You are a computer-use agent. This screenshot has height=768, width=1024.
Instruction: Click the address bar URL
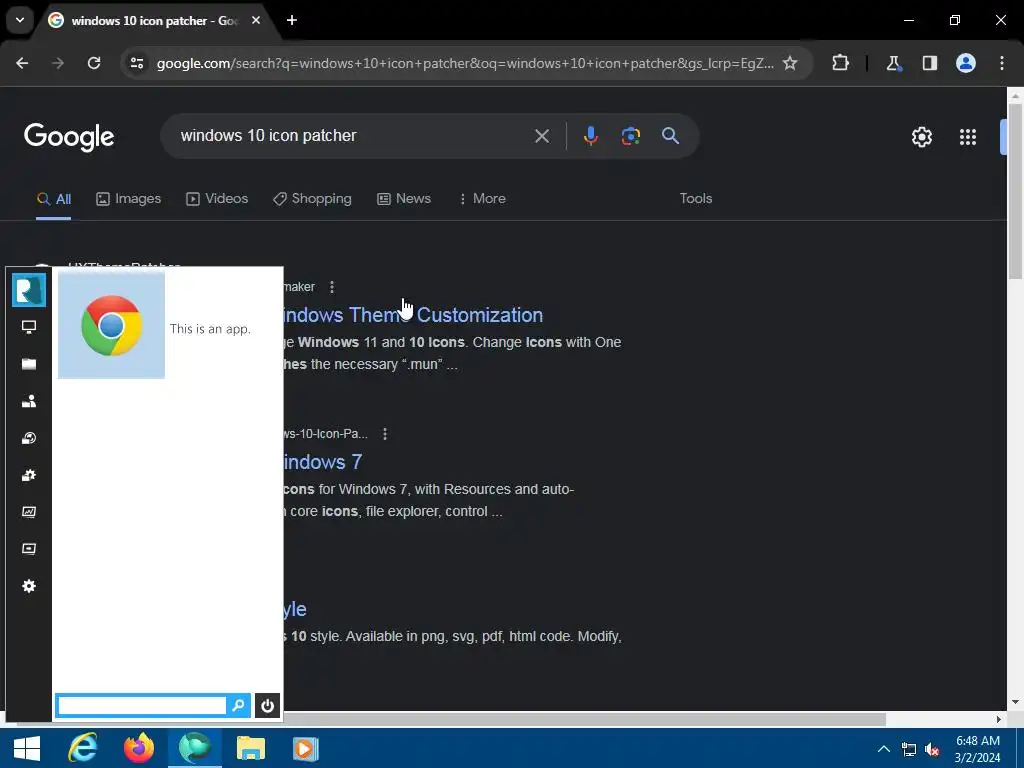point(465,63)
